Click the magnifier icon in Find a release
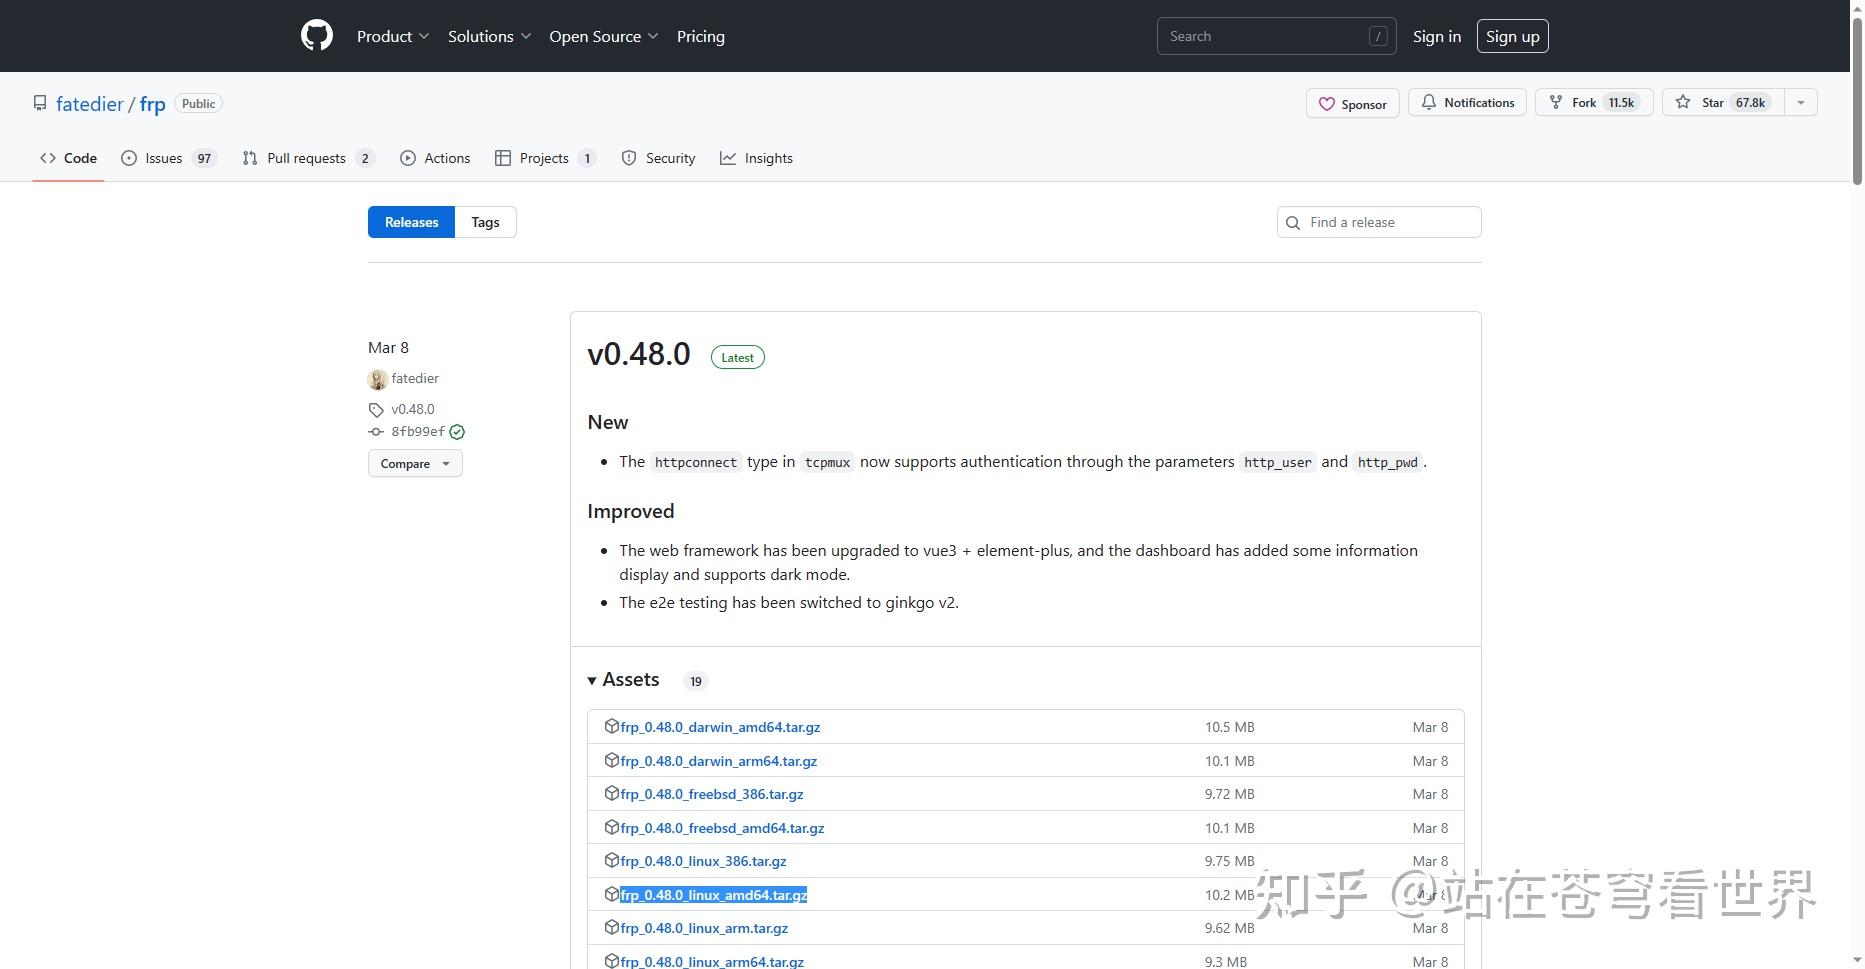This screenshot has width=1865, height=969. pyautogui.click(x=1293, y=223)
